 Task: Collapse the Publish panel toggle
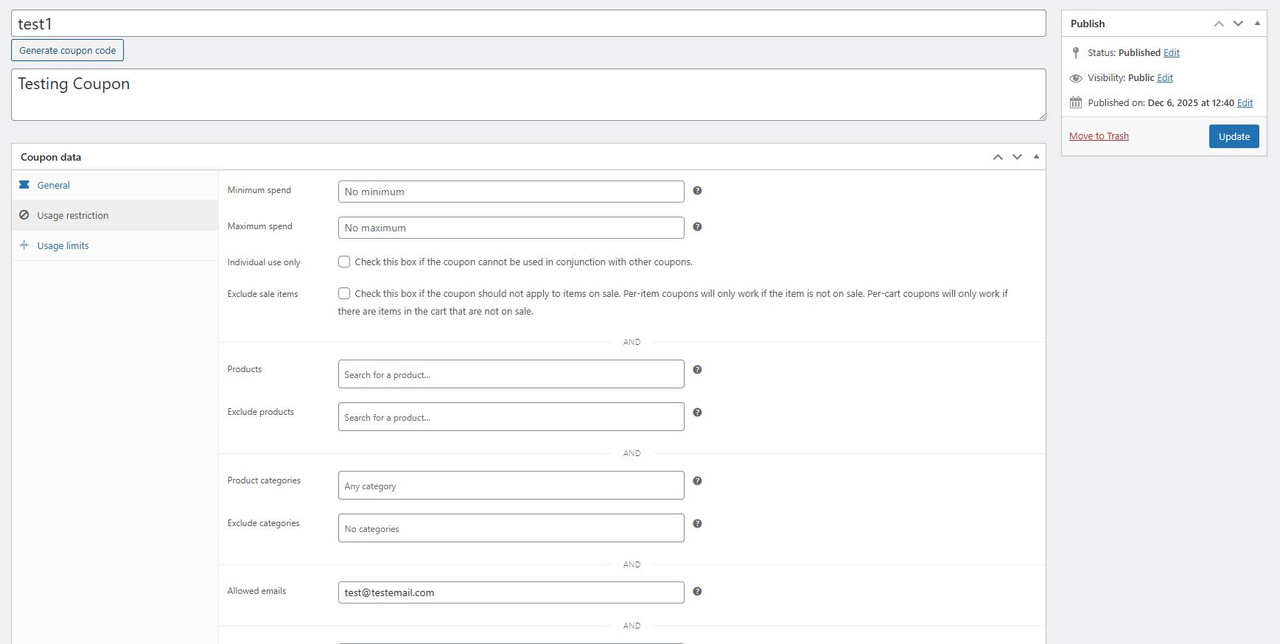(x=1257, y=23)
